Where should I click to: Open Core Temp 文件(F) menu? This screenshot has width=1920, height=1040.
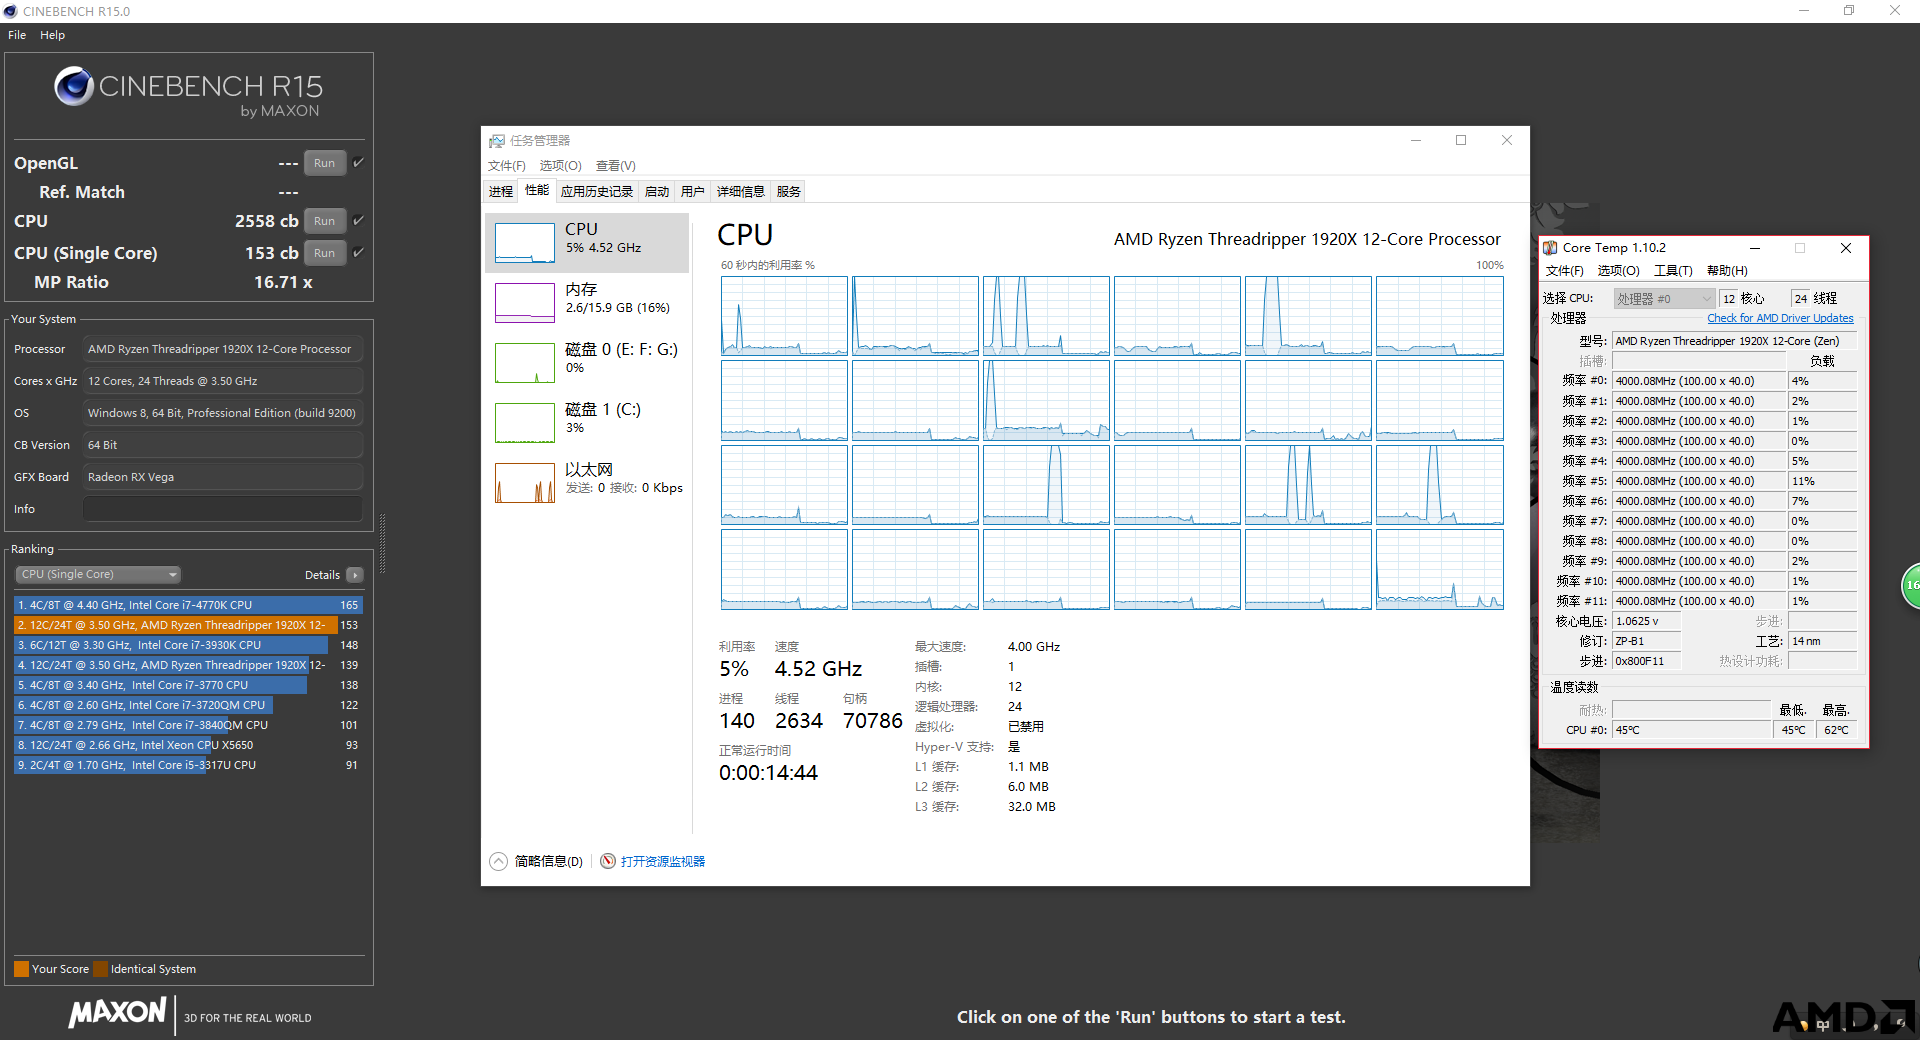pyautogui.click(x=1565, y=271)
